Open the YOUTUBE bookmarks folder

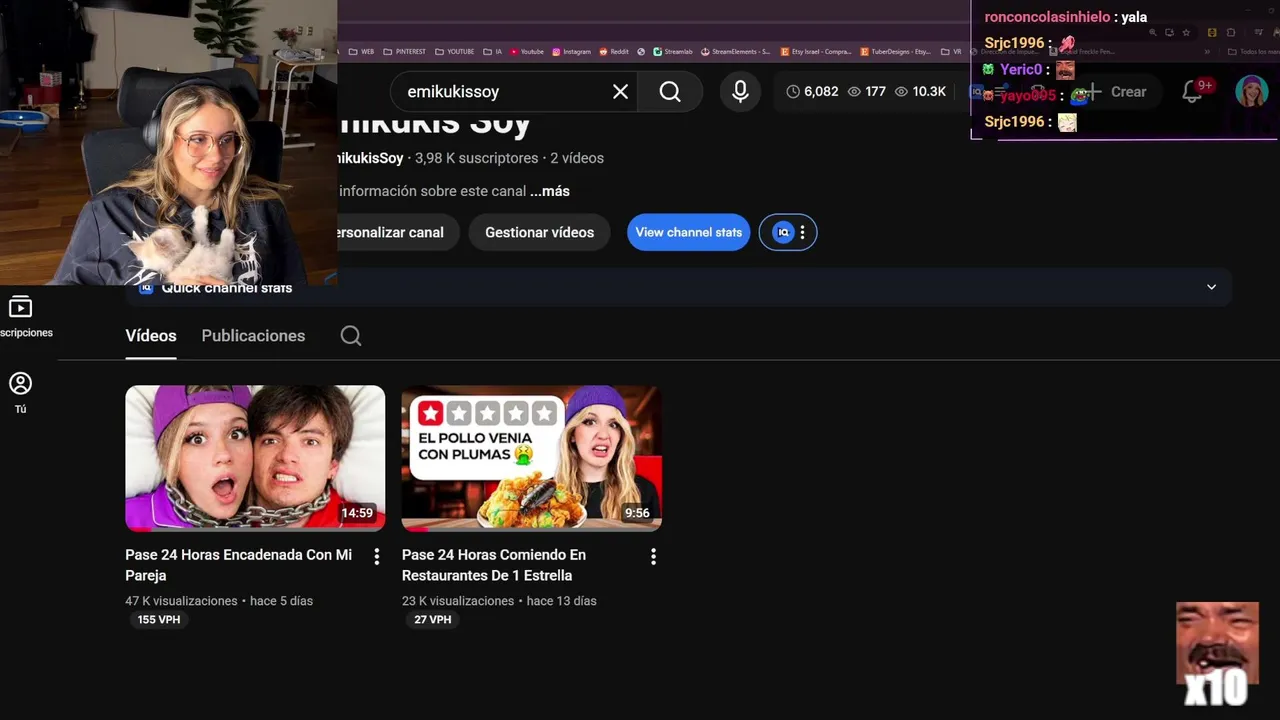tap(454, 51)
